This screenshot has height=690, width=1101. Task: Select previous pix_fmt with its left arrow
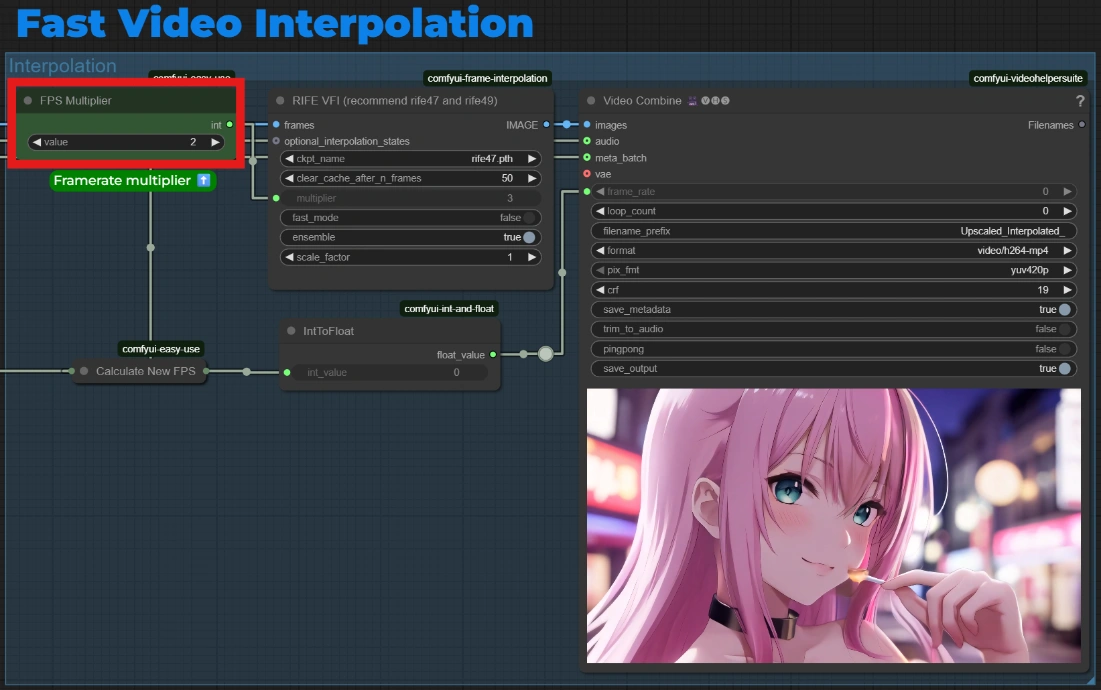pos(600,270)
